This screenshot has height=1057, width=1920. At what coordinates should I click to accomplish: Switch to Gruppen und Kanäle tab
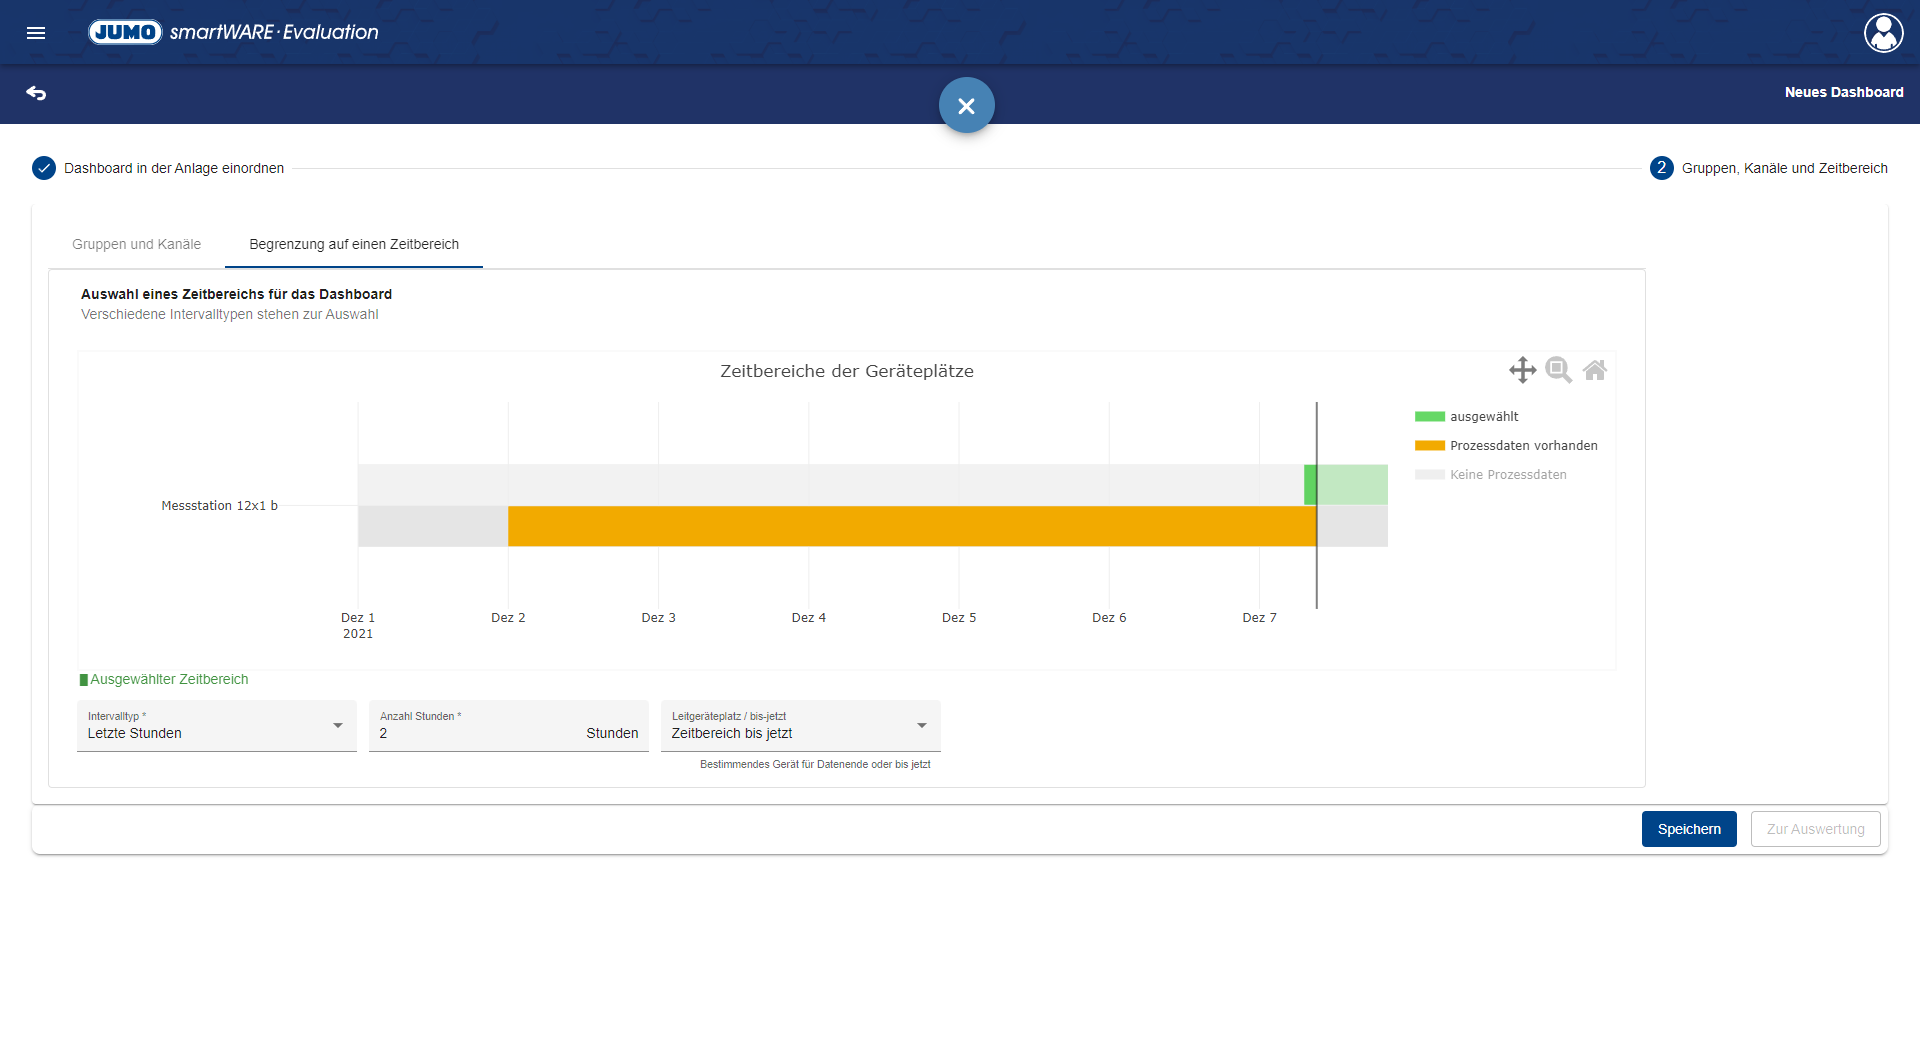136,244
